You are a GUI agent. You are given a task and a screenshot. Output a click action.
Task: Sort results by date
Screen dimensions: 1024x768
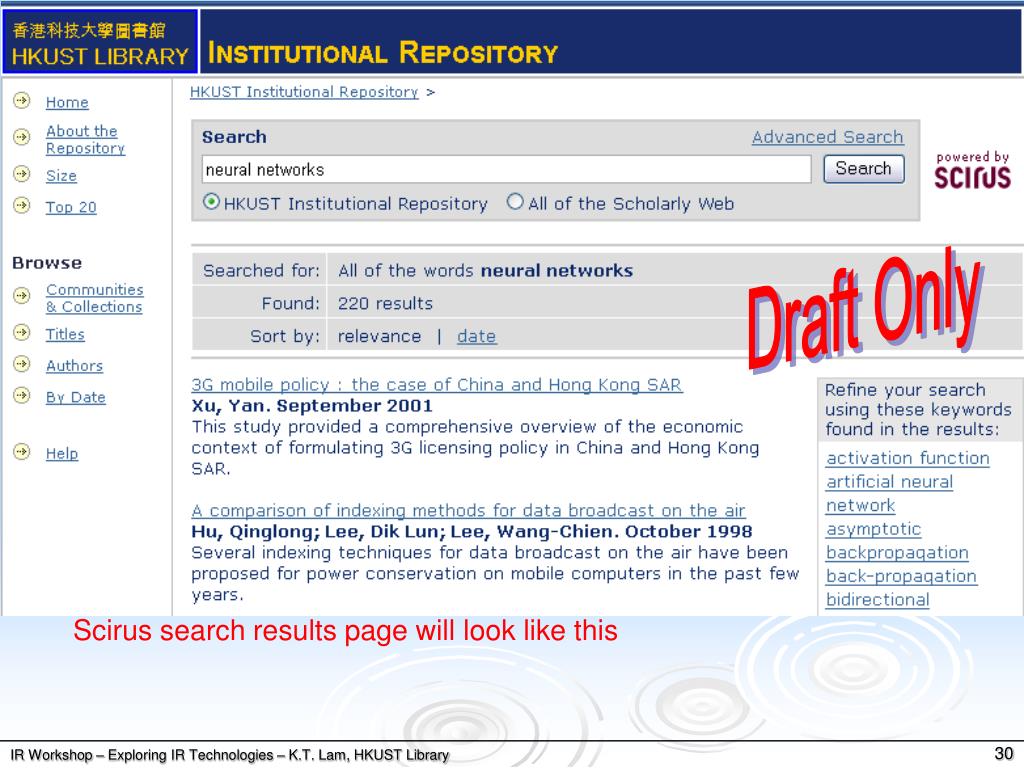pyautogui.click(x=477, y=336)
